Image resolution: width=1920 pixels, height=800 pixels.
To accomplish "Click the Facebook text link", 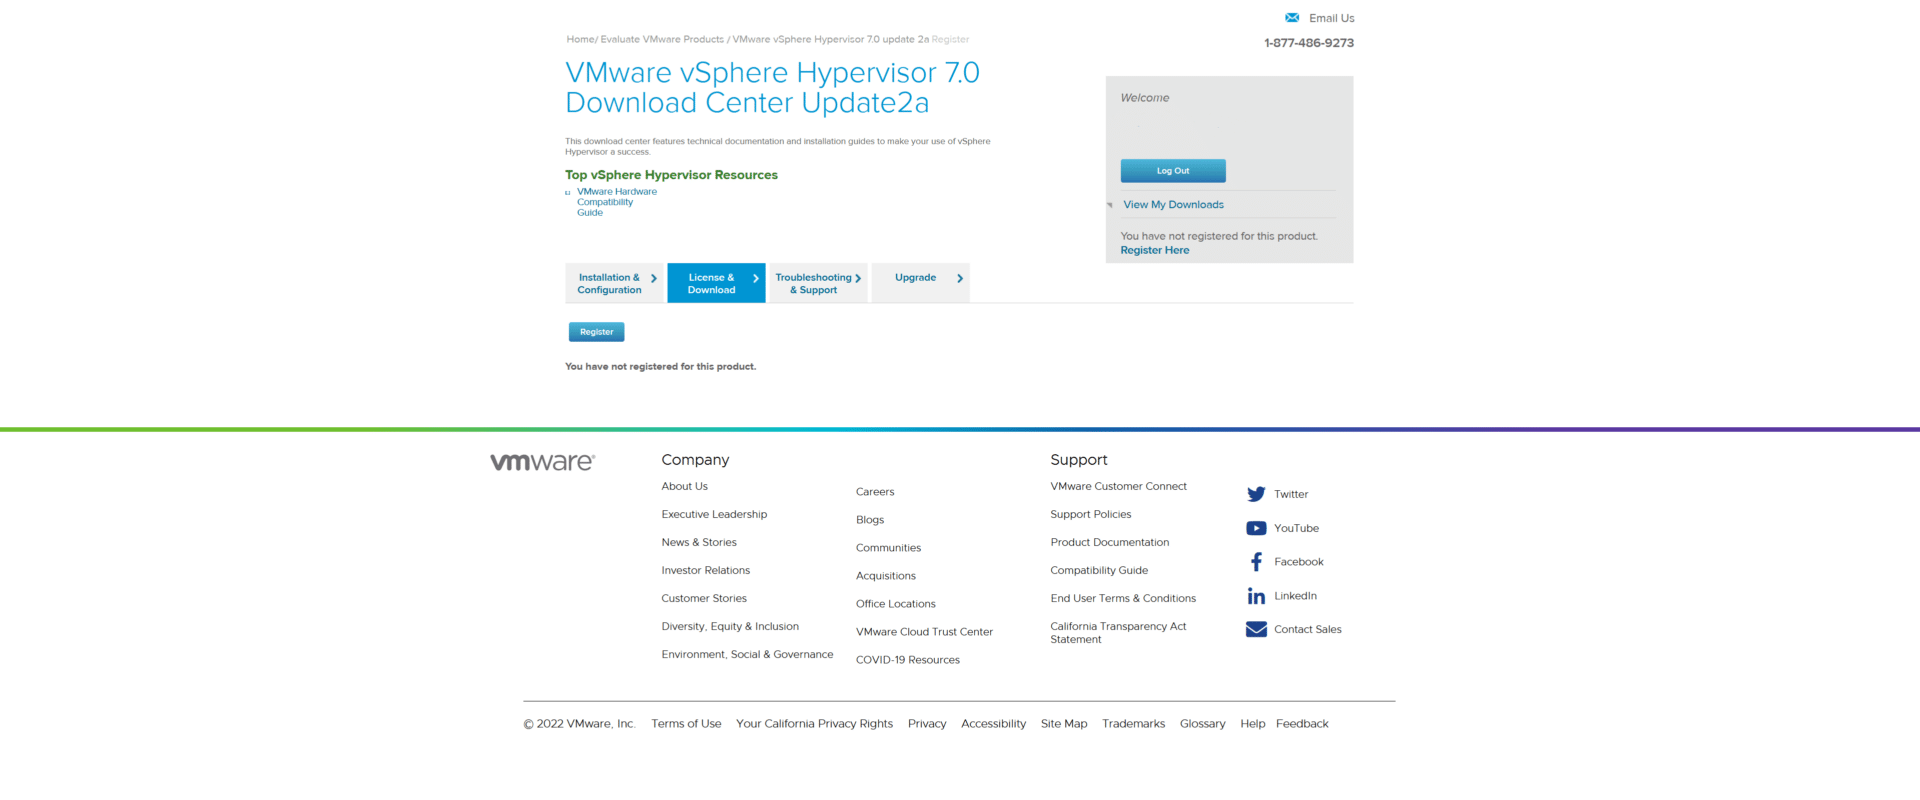I will (1298, 563).
